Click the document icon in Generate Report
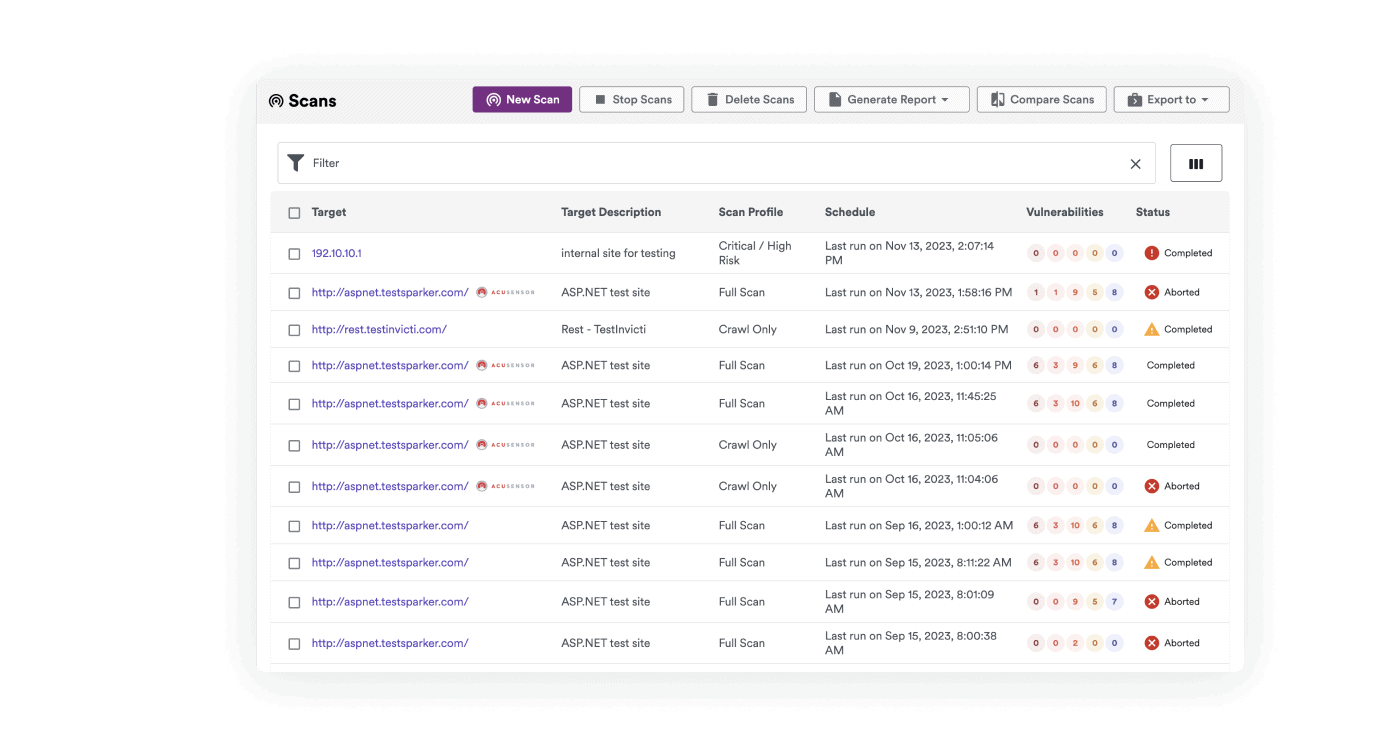Image resolution: width=1390 pixels, height=750 pixels. click(x=835, y=100)
